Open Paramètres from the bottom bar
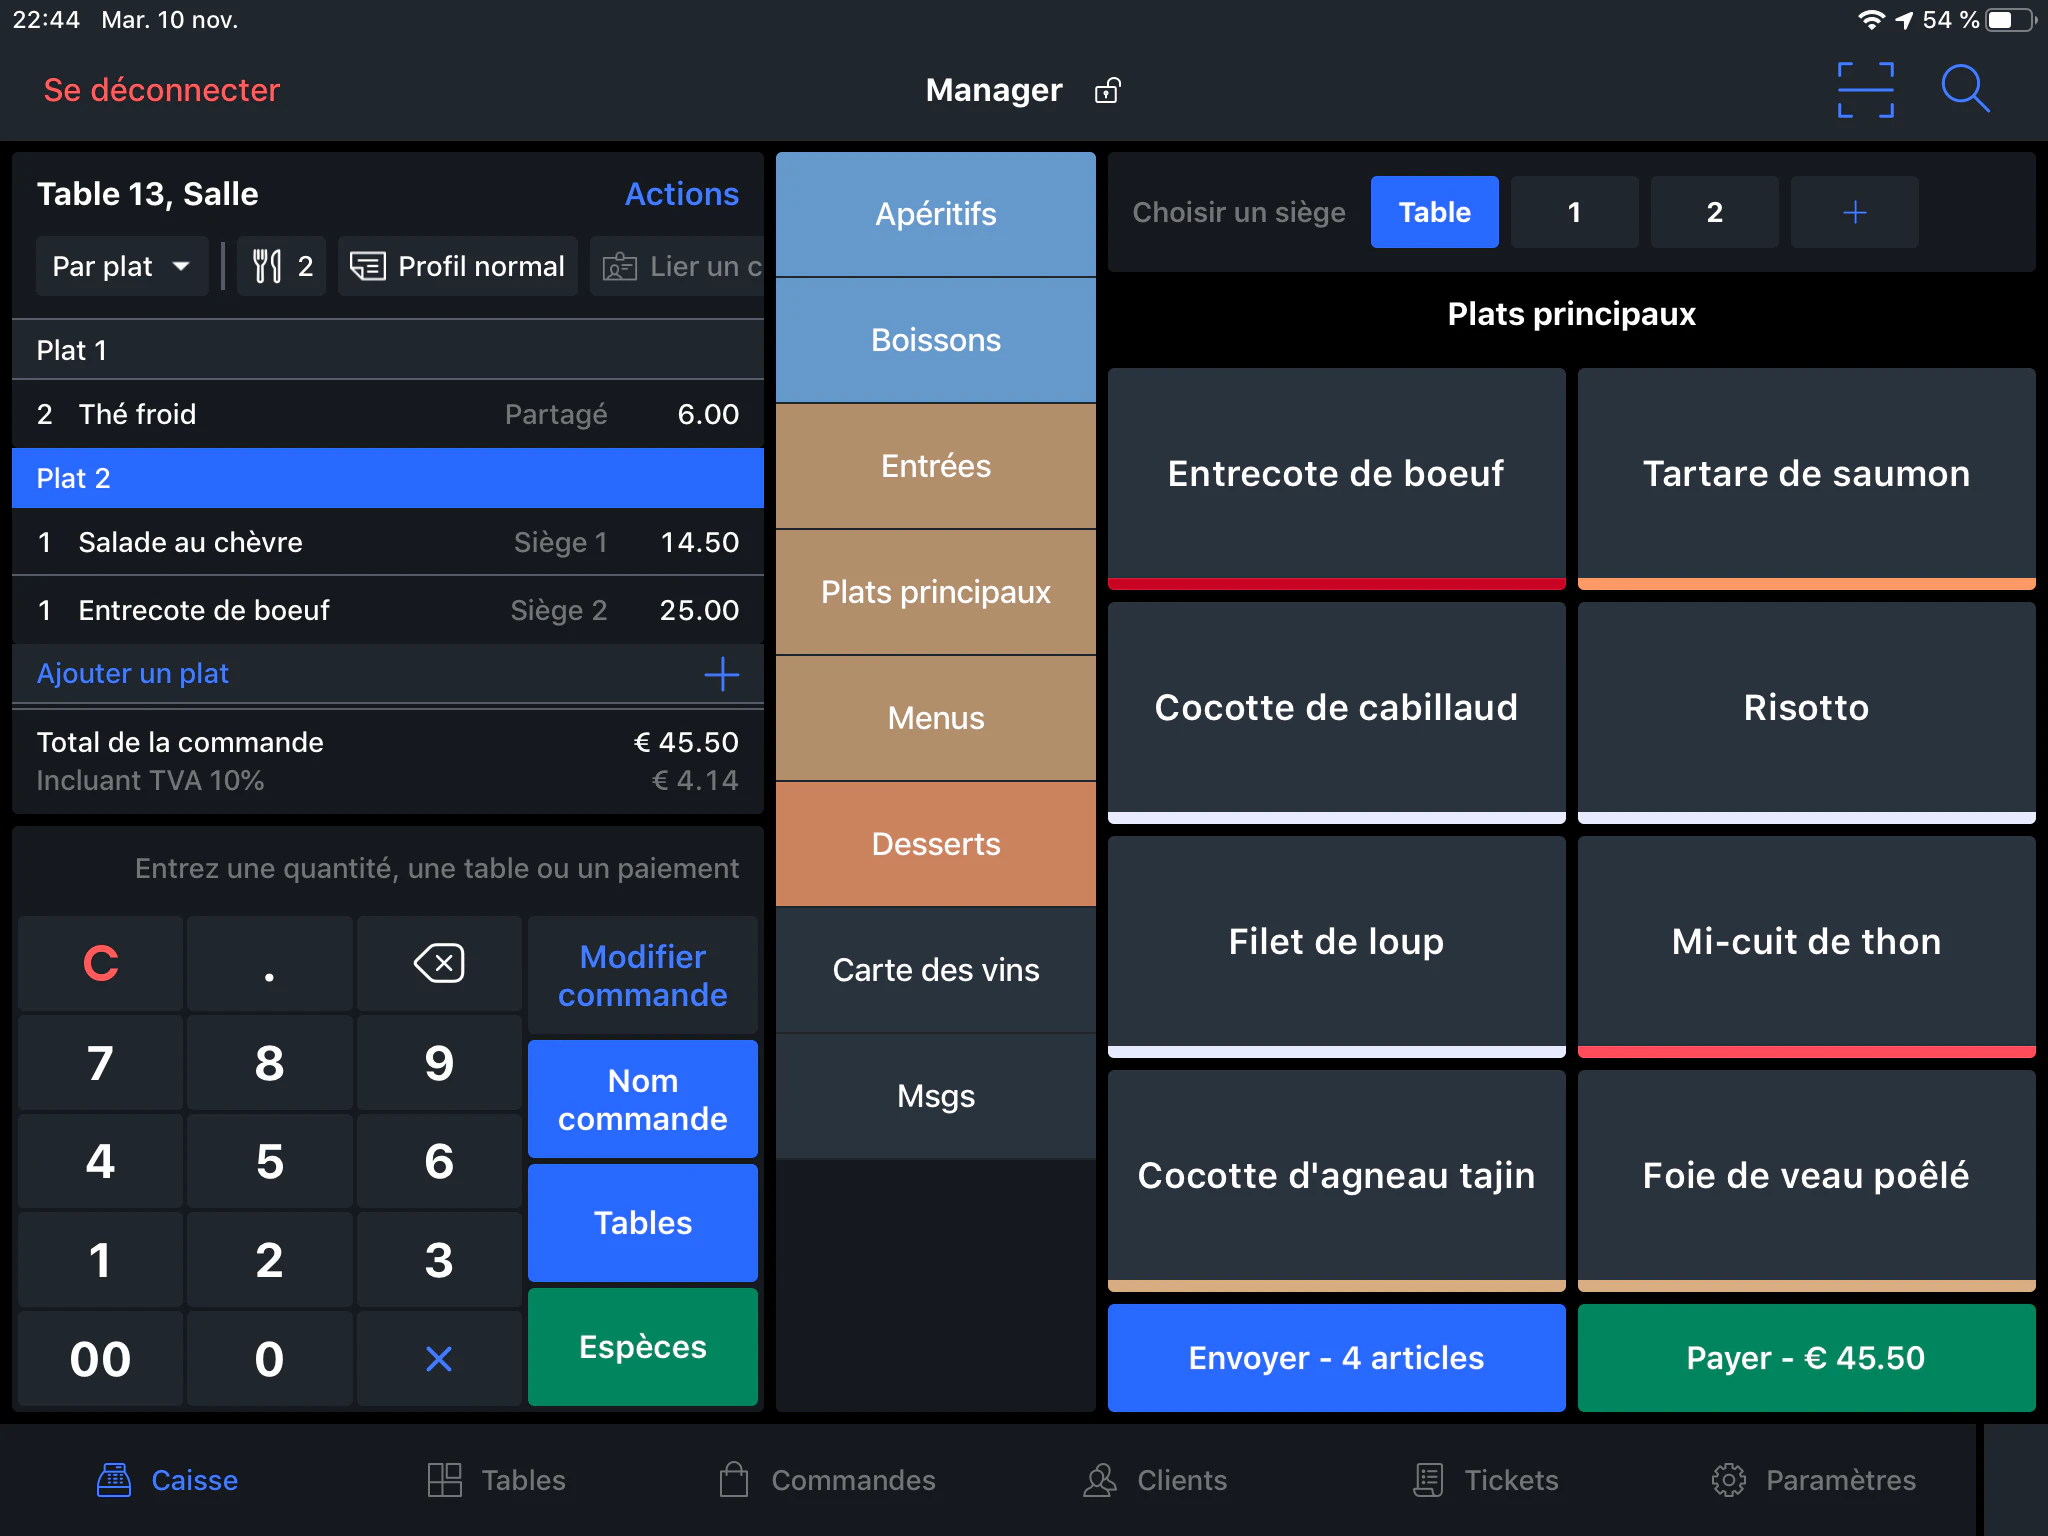This screenshot has width=2048, height=1536. pyautogui.click(x=1812, y=1480)
